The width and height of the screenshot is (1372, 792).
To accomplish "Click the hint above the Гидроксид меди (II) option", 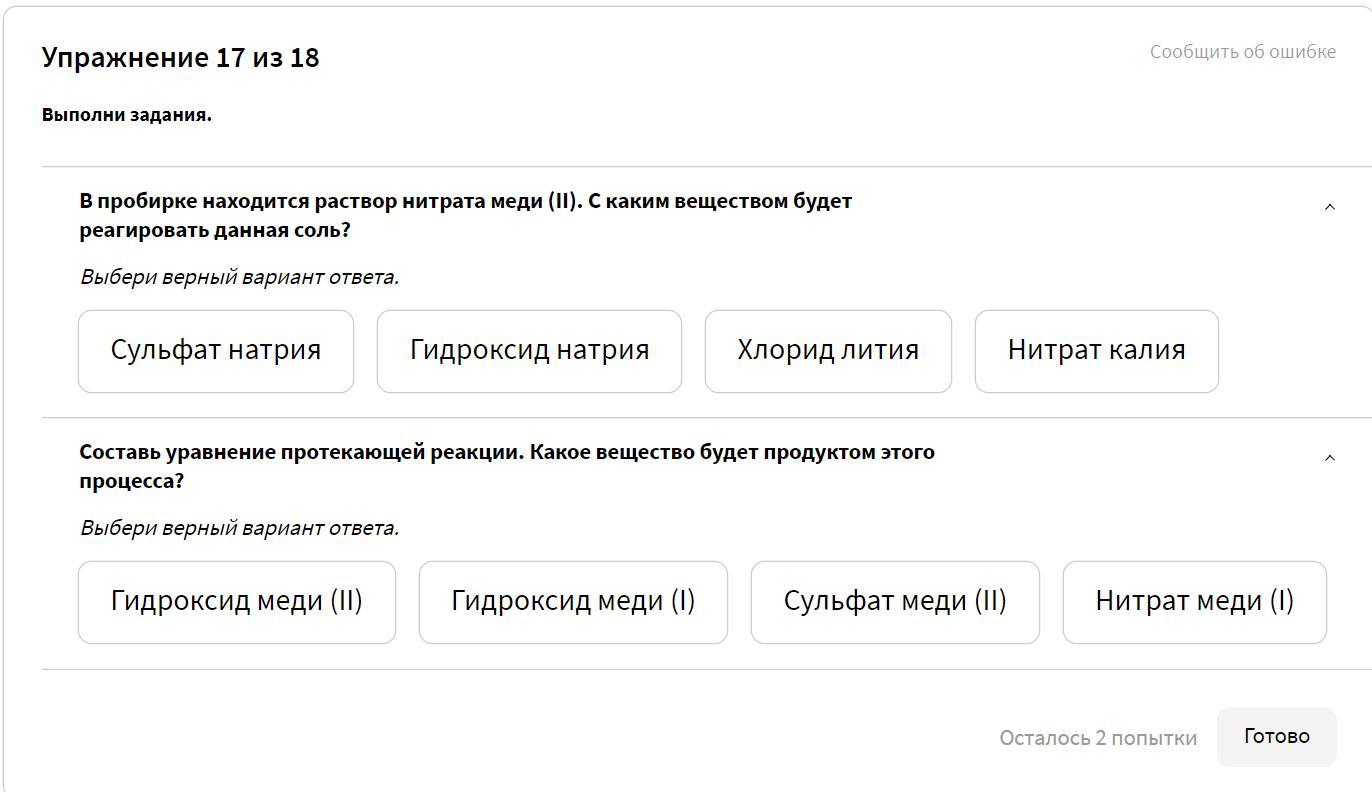I will [x=239, y=528].
